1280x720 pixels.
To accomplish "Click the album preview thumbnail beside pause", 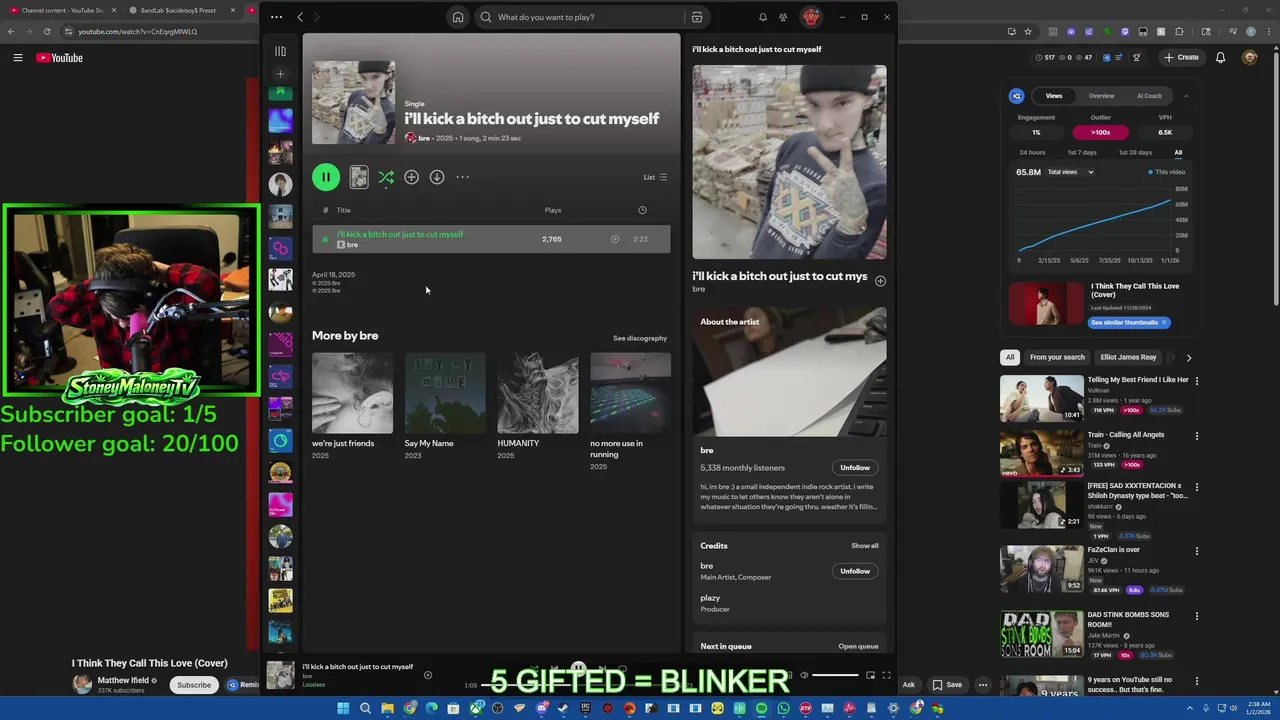I will (x=359, y=177).
